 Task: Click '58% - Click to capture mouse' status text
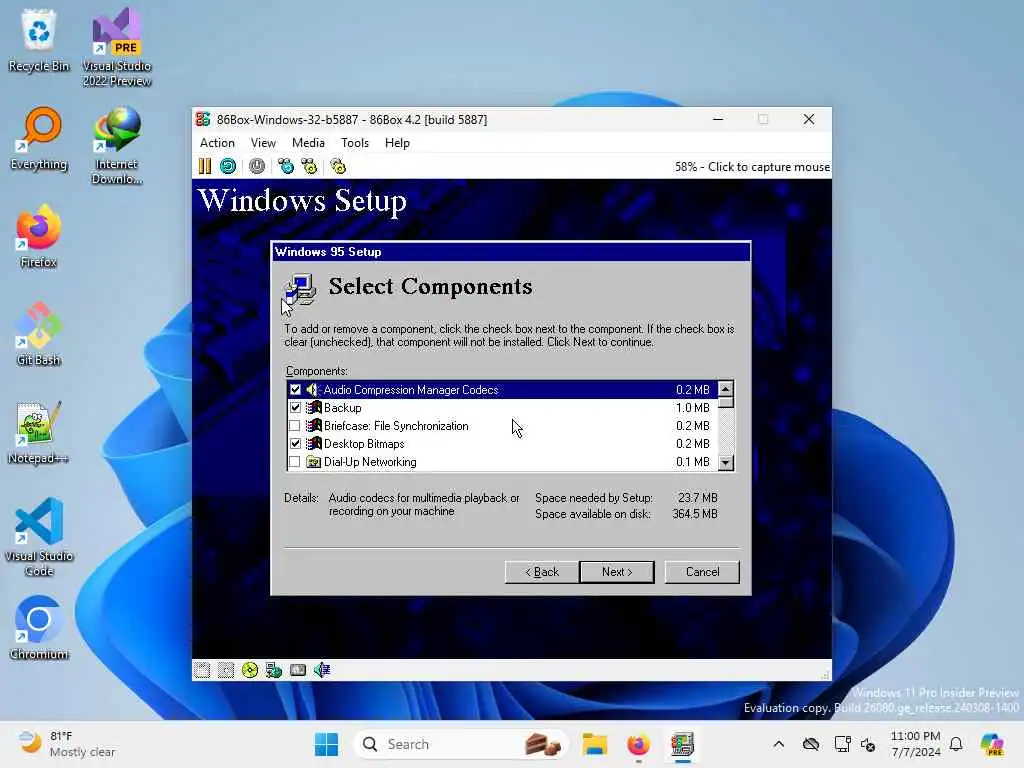(752, 167)
